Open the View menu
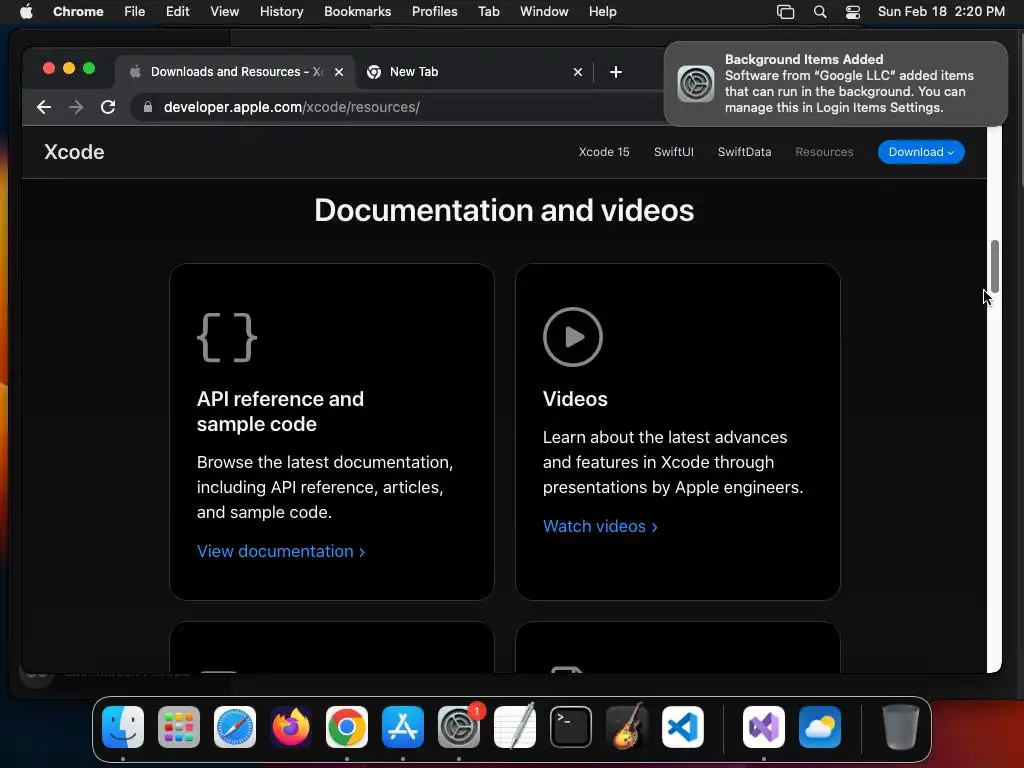The width and height of the screenshot is (1024, 768). pos(225,12)
